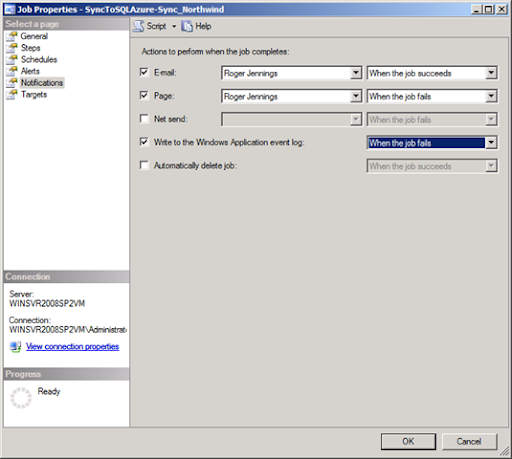The height and width of the screenshot is (459, 512).
Task: Toggle Write to Windows Application event log
Action: pos(144,142)
